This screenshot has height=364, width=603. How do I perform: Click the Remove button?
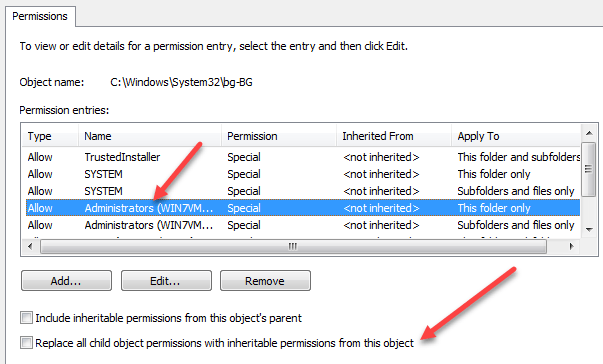pyautogui.click(x=265, y=281)
